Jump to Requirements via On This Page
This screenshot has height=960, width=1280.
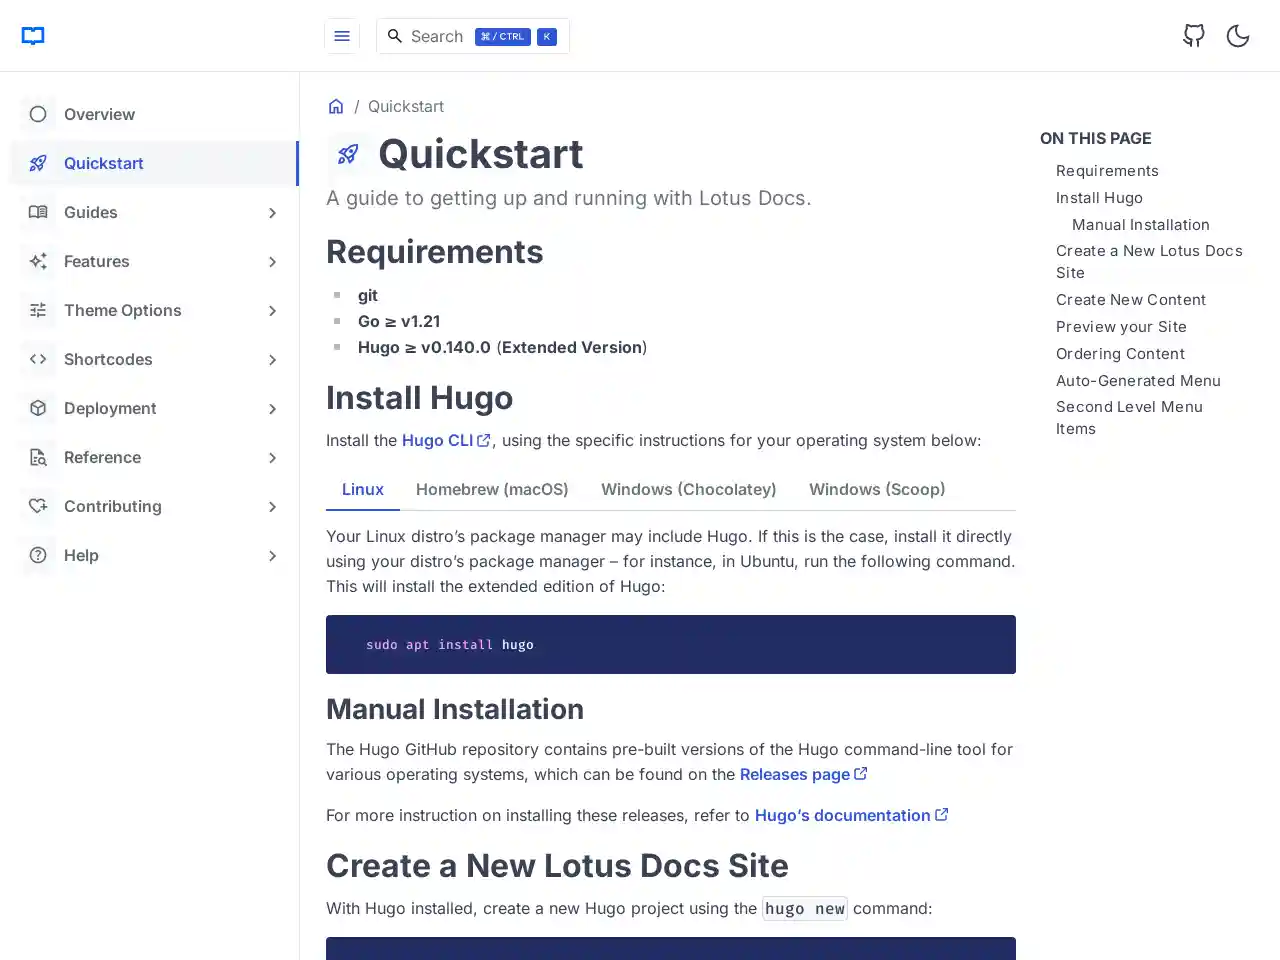click(1107, 170)
